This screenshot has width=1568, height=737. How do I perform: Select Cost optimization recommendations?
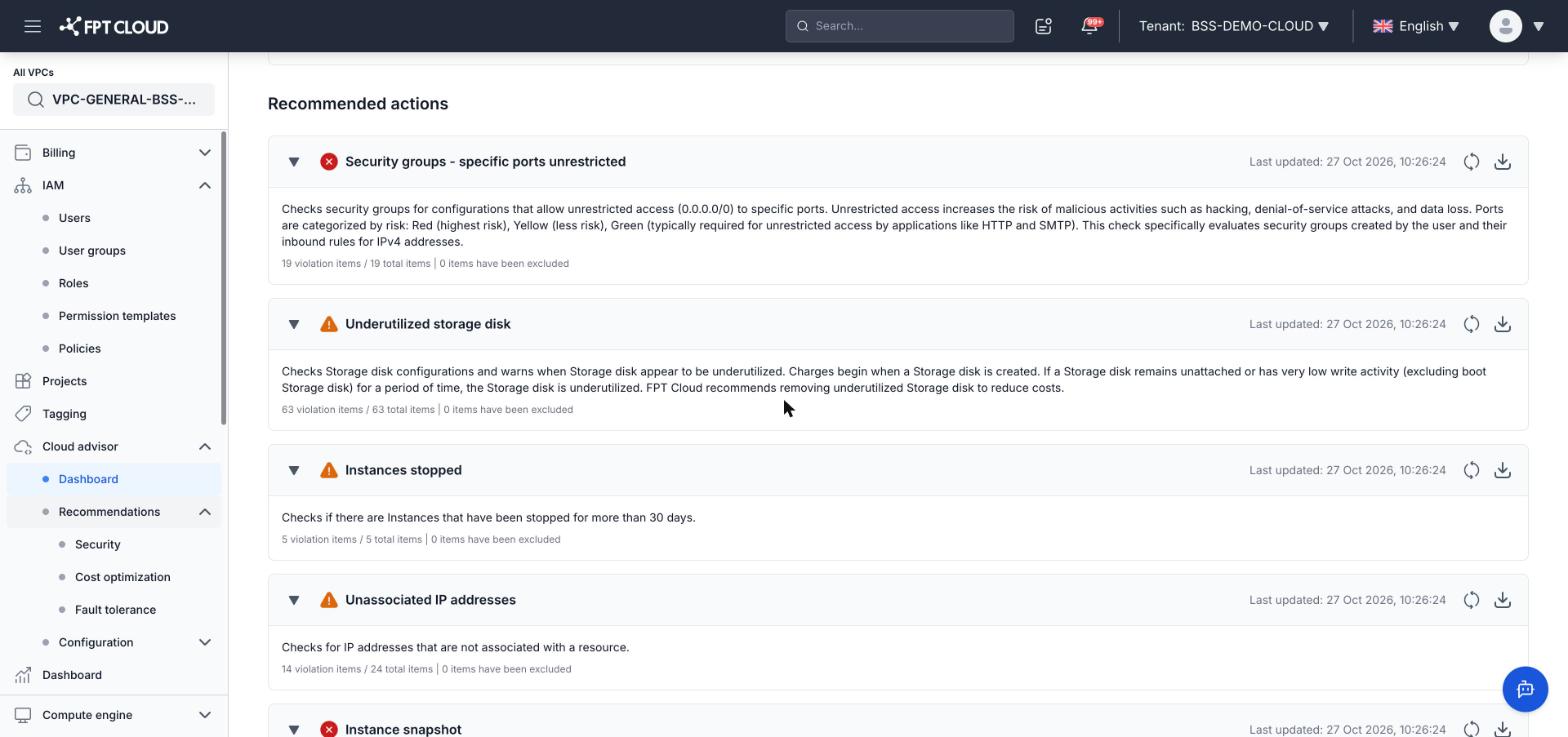pos(122,577)
